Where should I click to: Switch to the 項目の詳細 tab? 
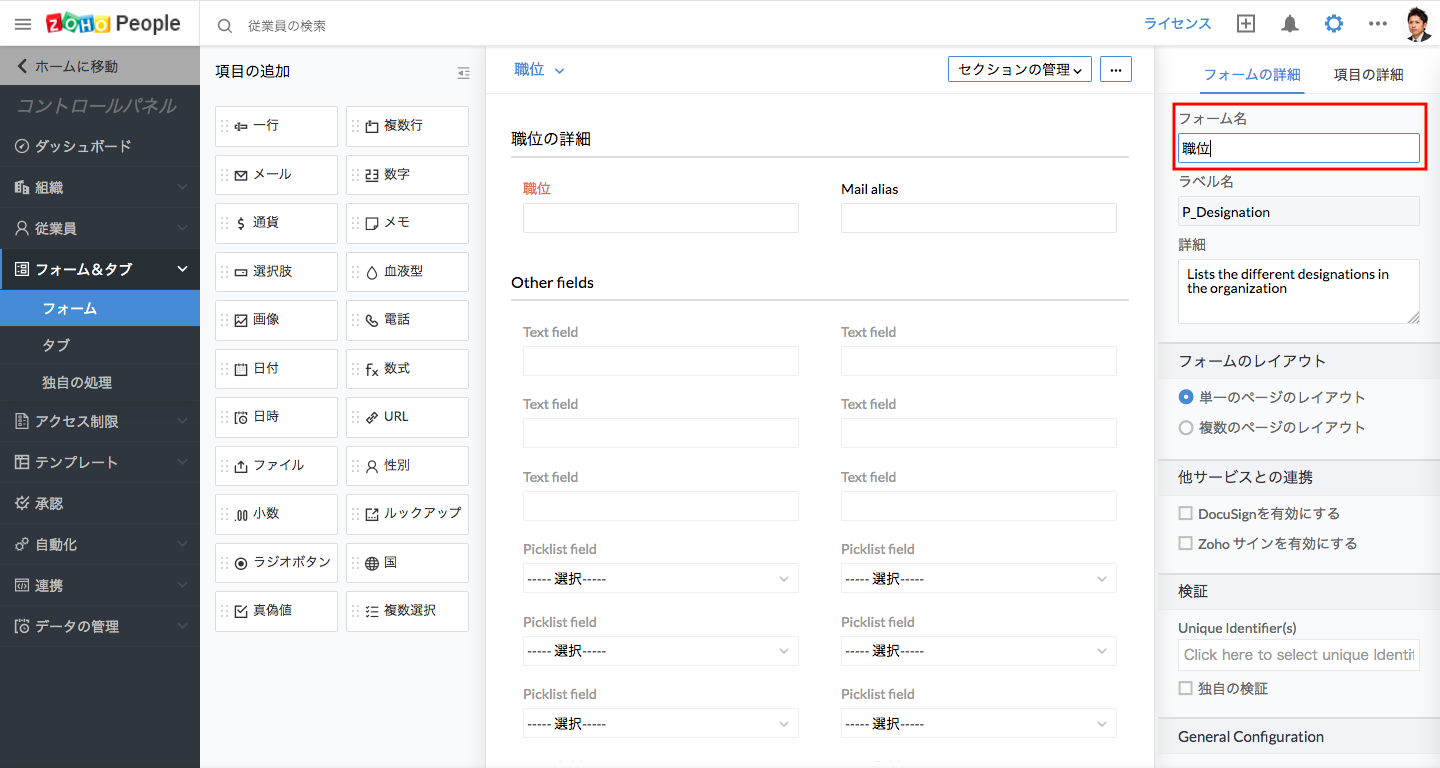[1368, 75]
